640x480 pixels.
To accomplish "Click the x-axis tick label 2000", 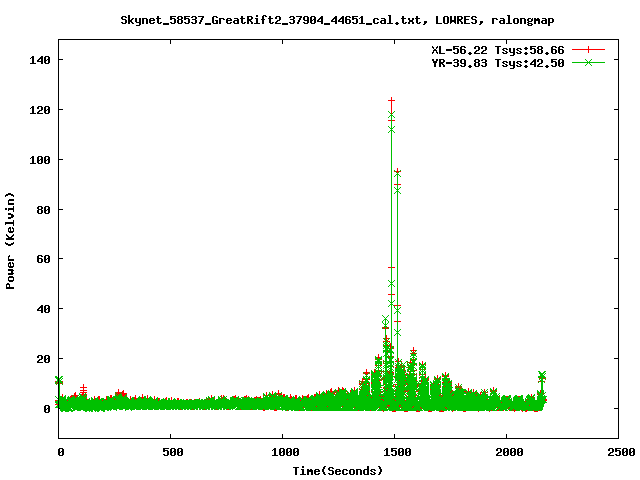I will point(509,452).
